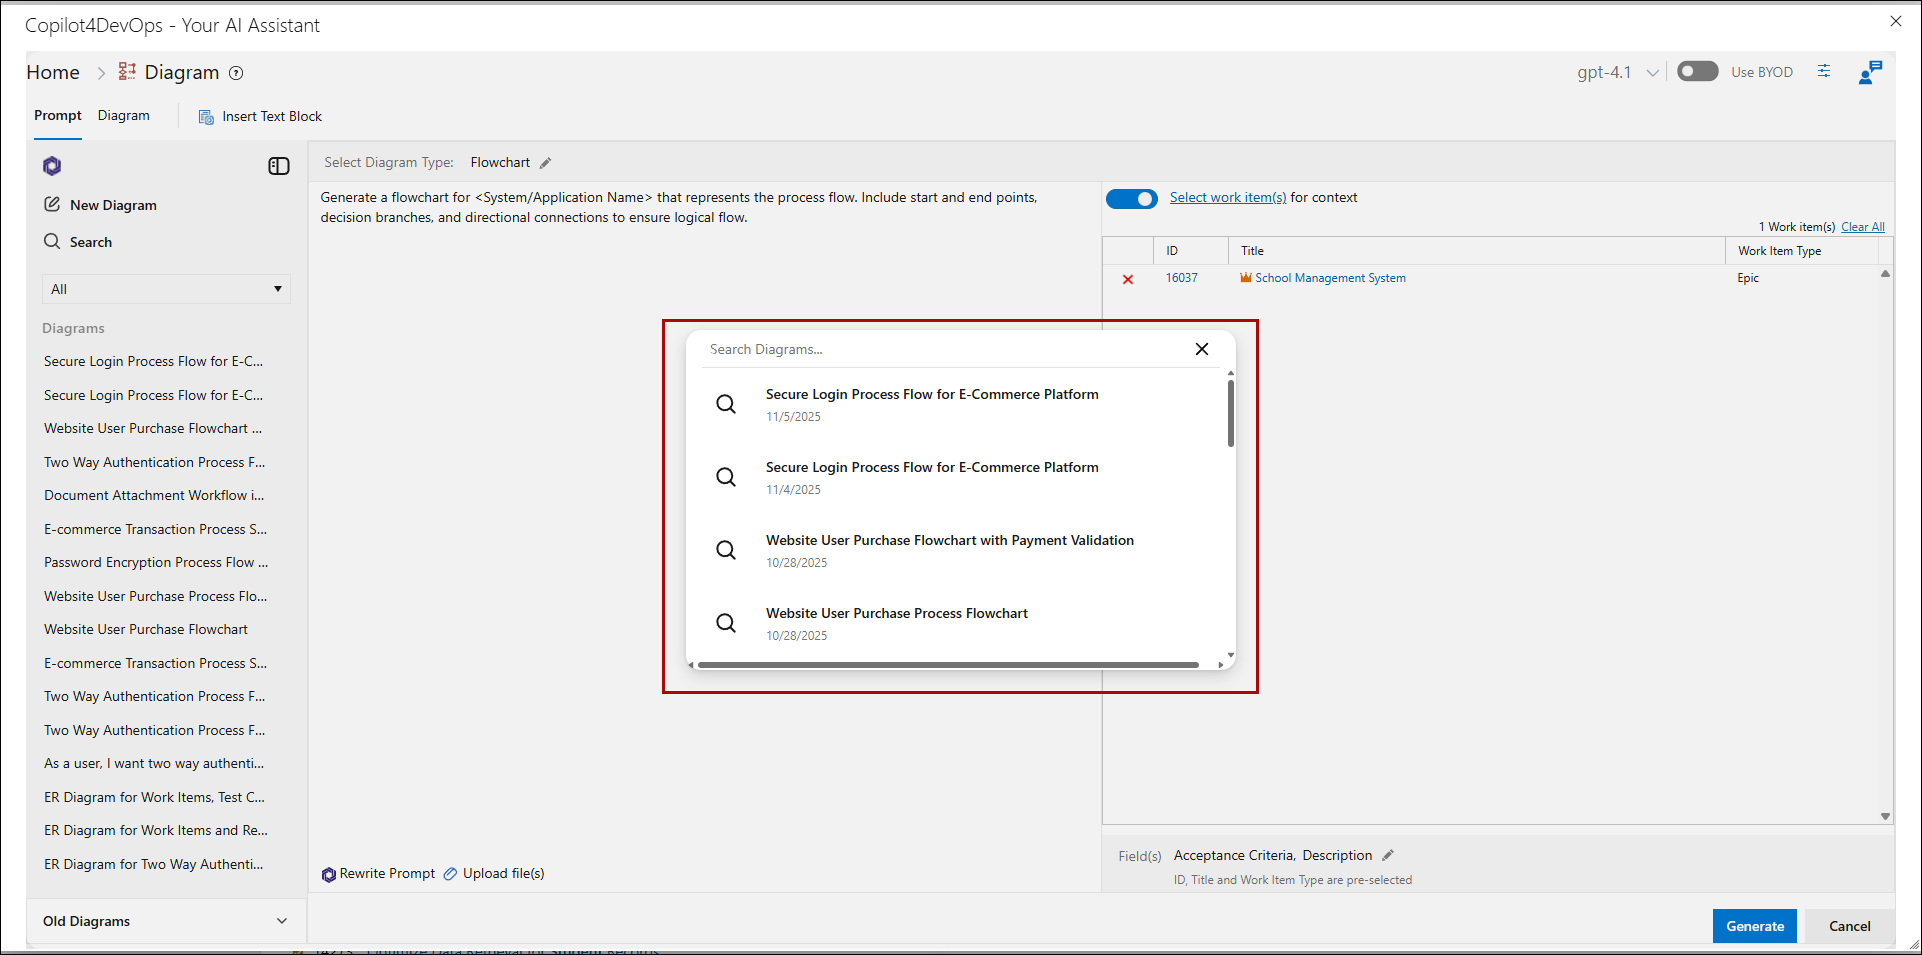1922x955 pixels.
Task: Close the Search Diagrams popup
Action: (x=1202, y=349)
